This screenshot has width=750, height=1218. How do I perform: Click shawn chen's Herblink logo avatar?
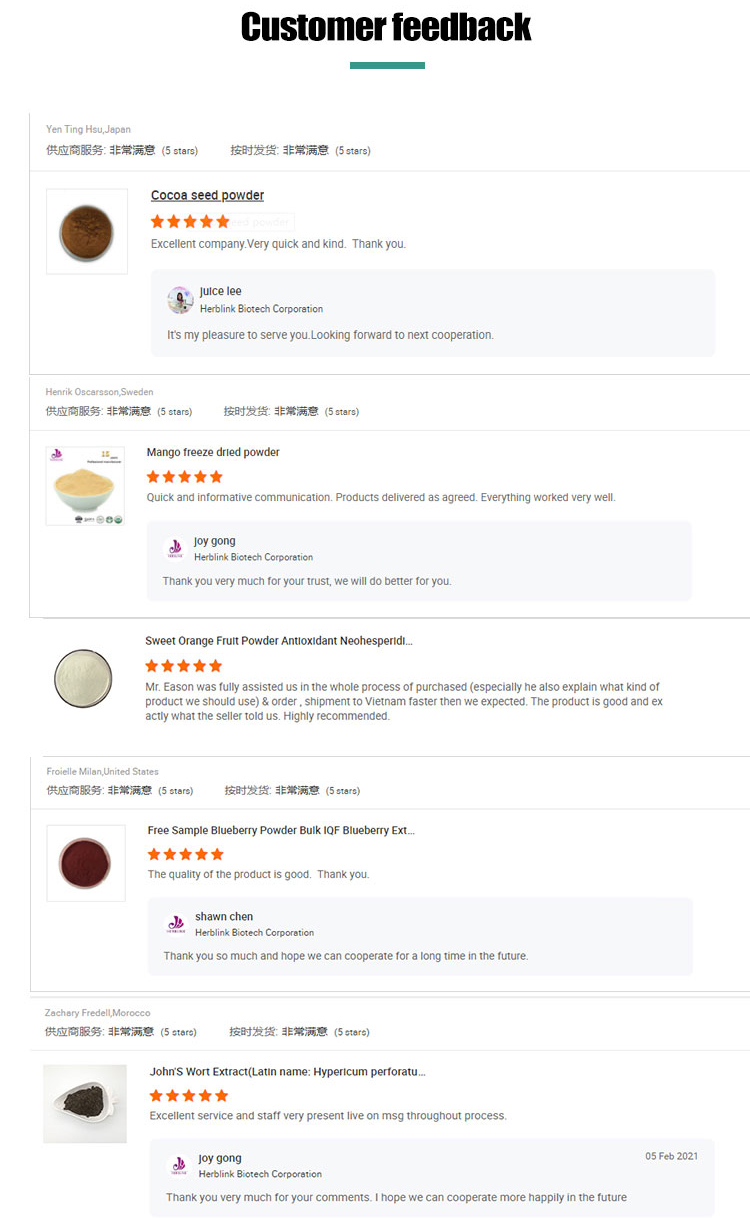click(x=176, y=924)
